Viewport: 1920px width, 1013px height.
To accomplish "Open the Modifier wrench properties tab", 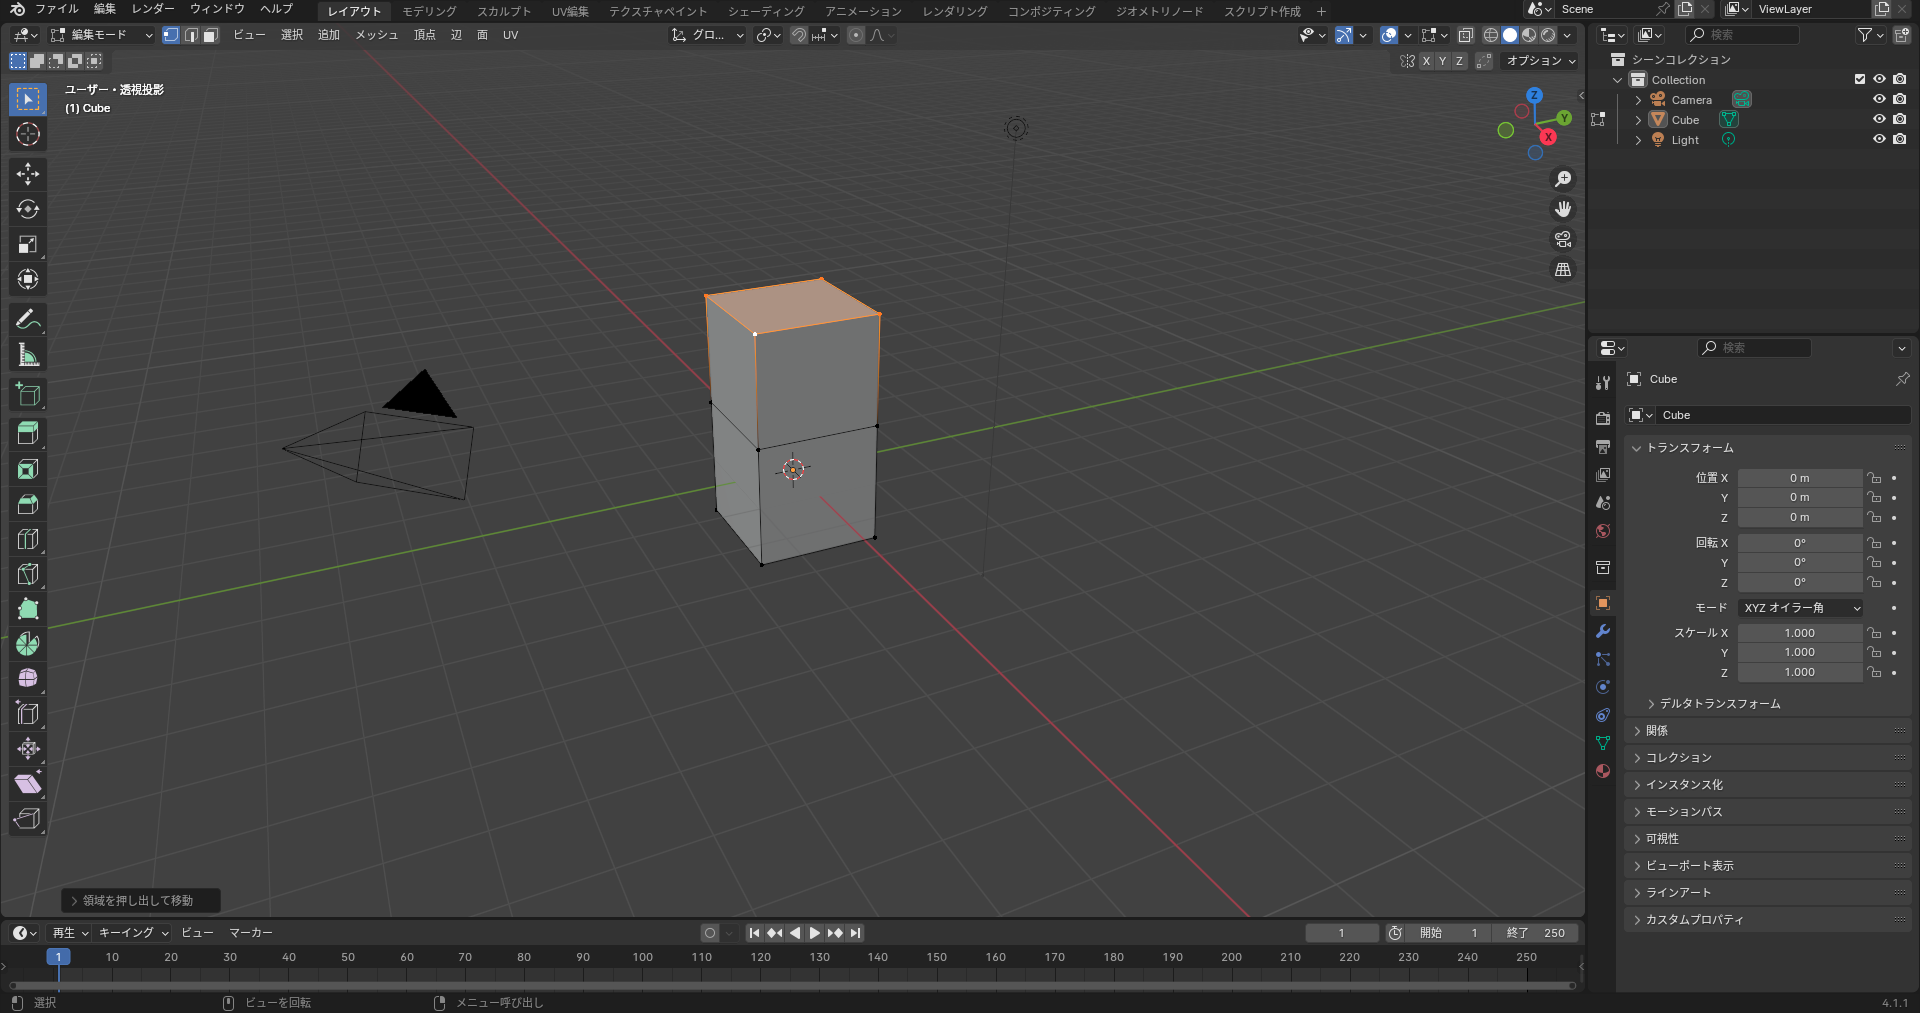I will tap(1603, 631).
